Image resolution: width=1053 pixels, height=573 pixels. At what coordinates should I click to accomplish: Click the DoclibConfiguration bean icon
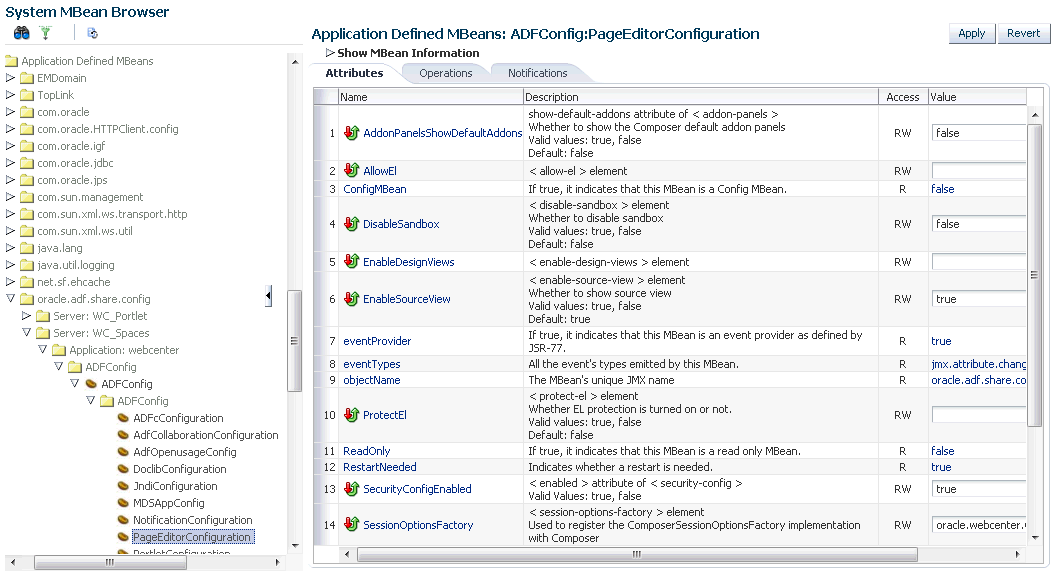tap(123, 468)
